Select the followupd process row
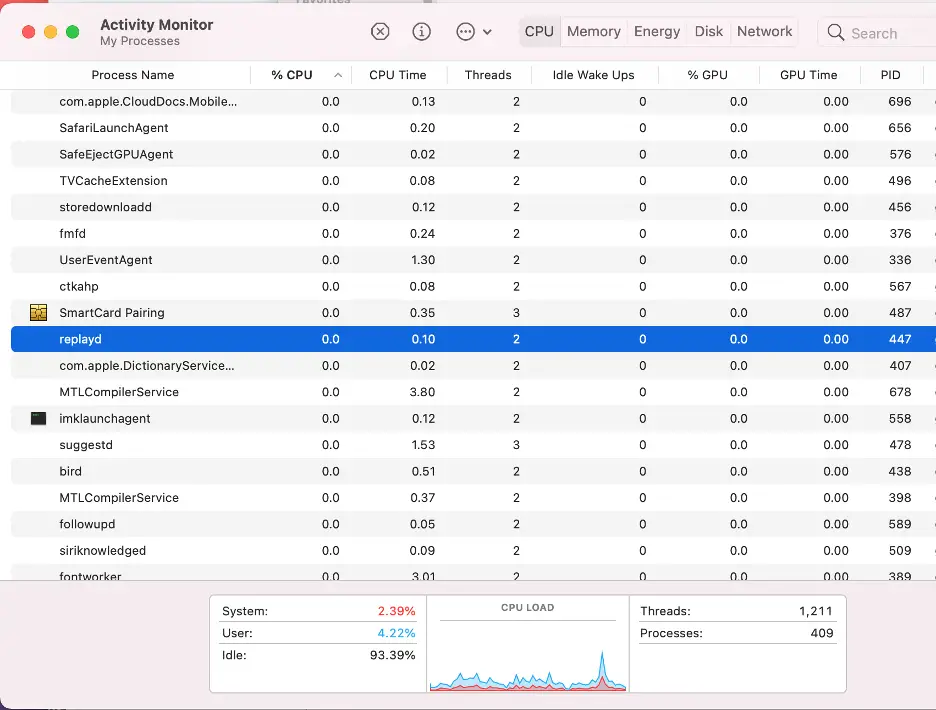936x710 pixels. (x=473, y=524)
